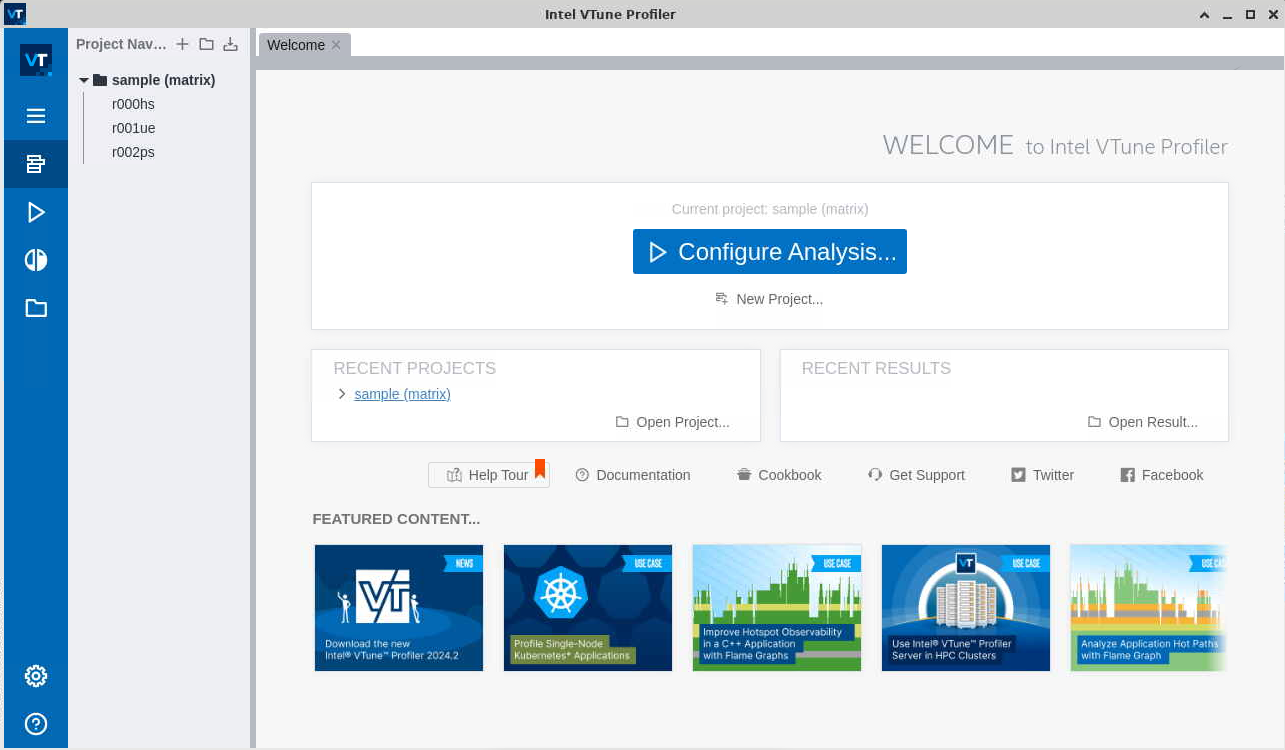The height and width of the screenshot is (750, 1285).
Task: Click the Get Support link
Action: (916, 475)
